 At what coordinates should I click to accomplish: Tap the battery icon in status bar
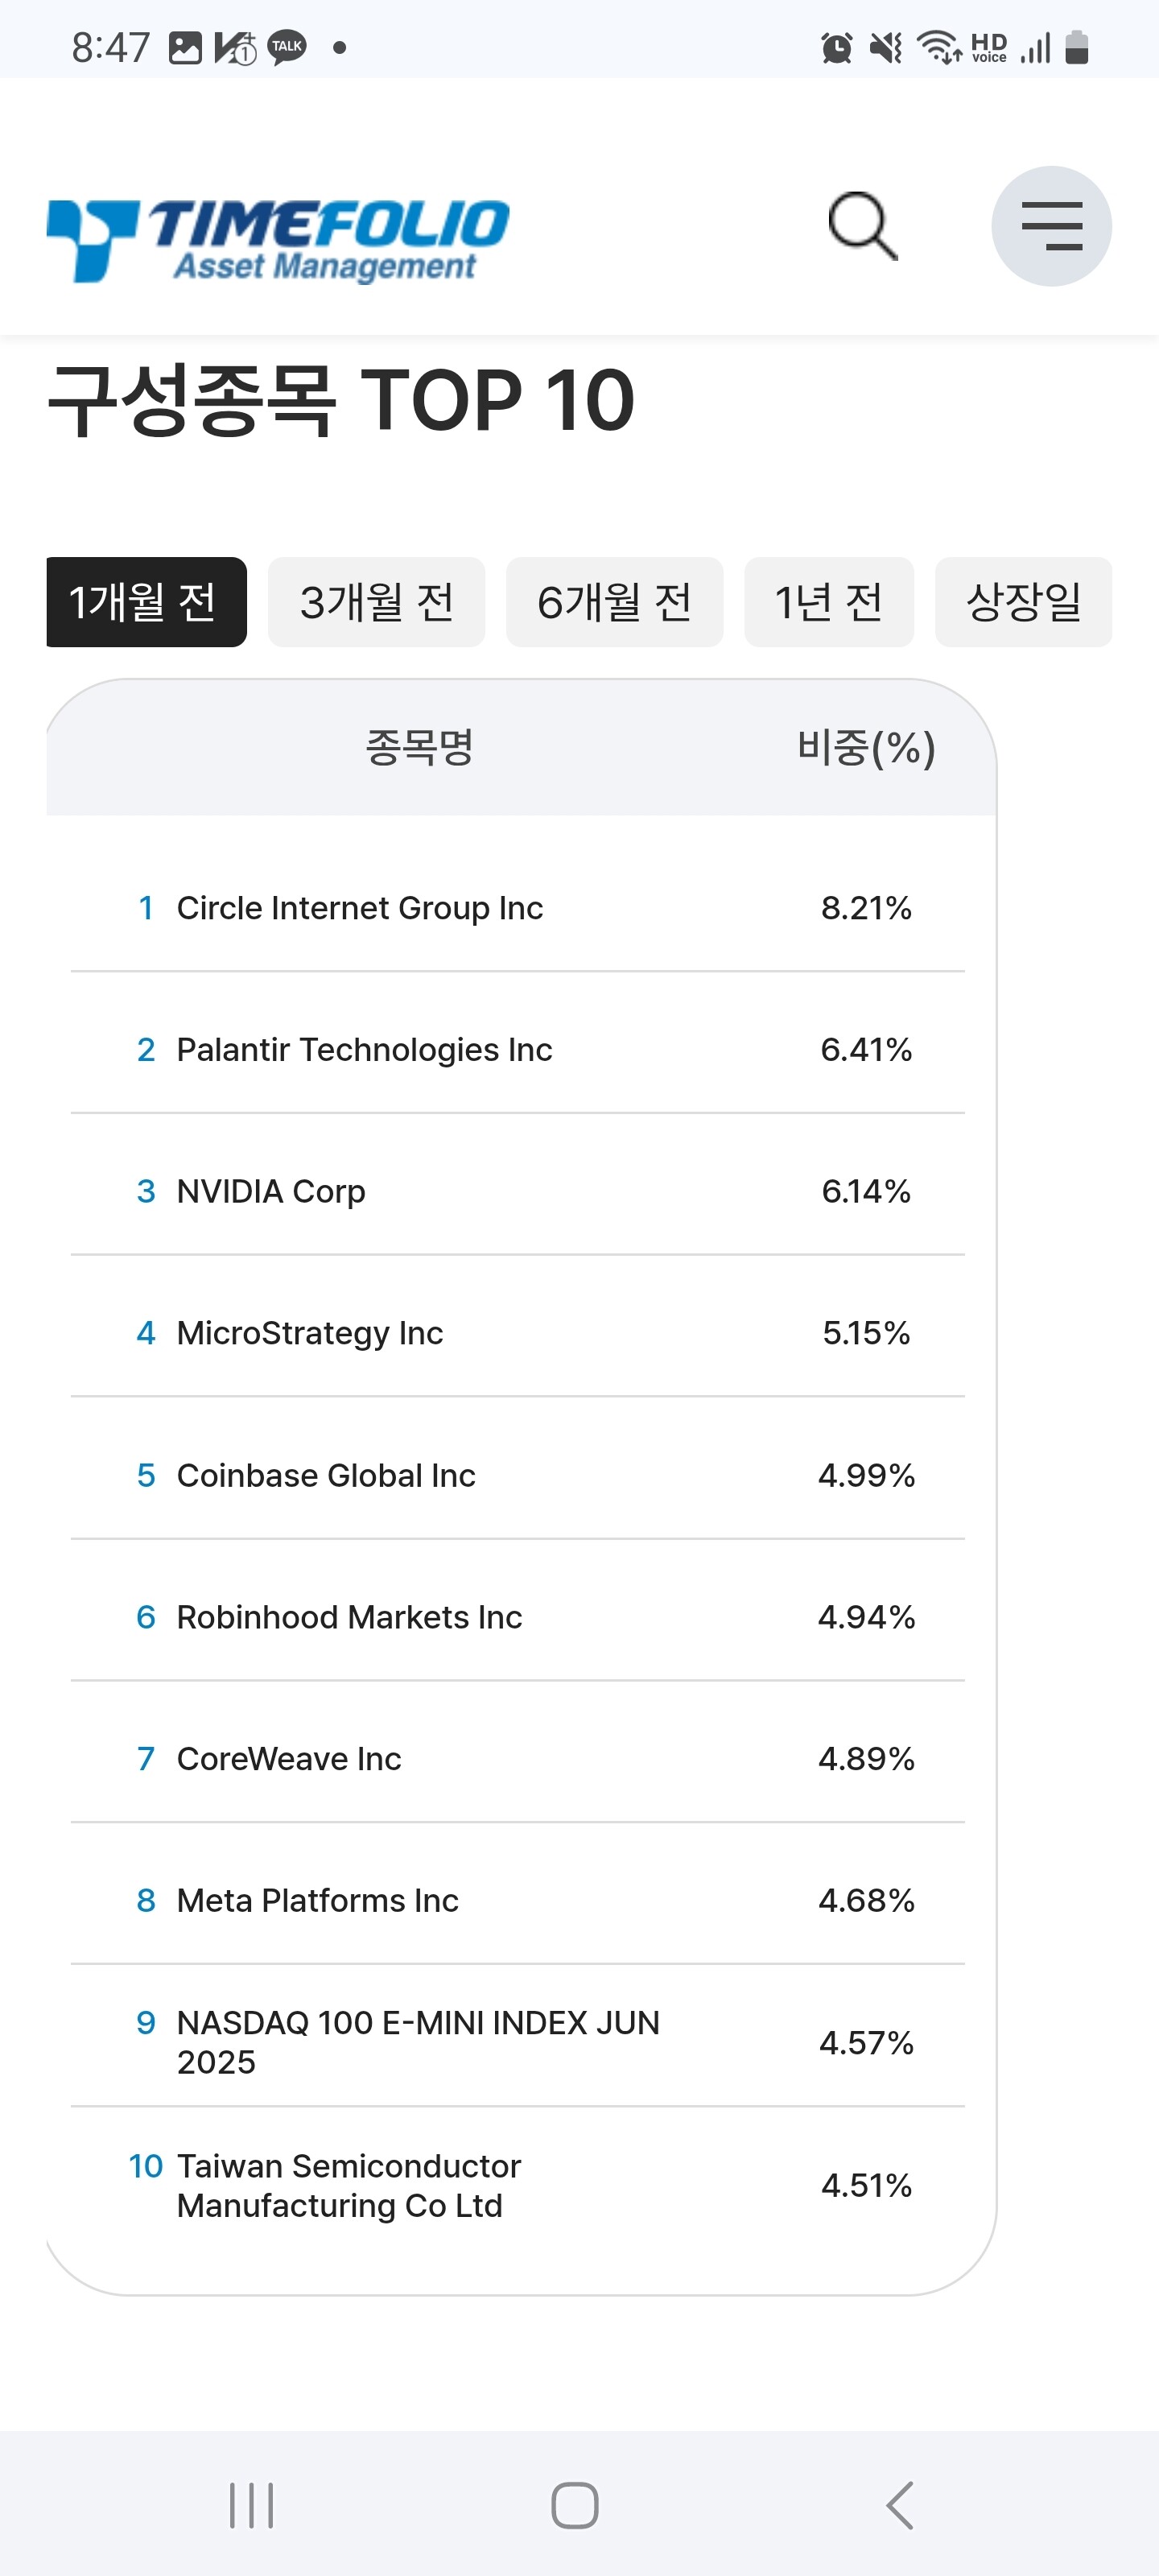pos(1076,47)
